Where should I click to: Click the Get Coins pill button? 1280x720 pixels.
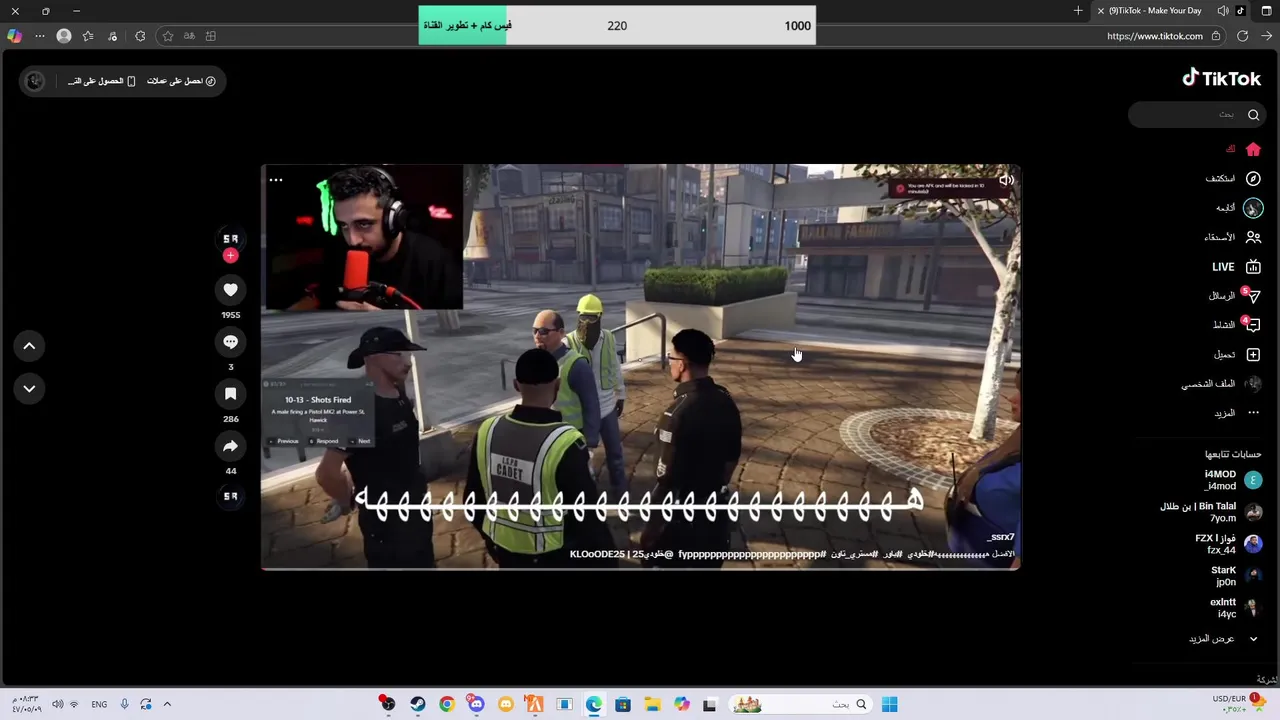point(181,81)
